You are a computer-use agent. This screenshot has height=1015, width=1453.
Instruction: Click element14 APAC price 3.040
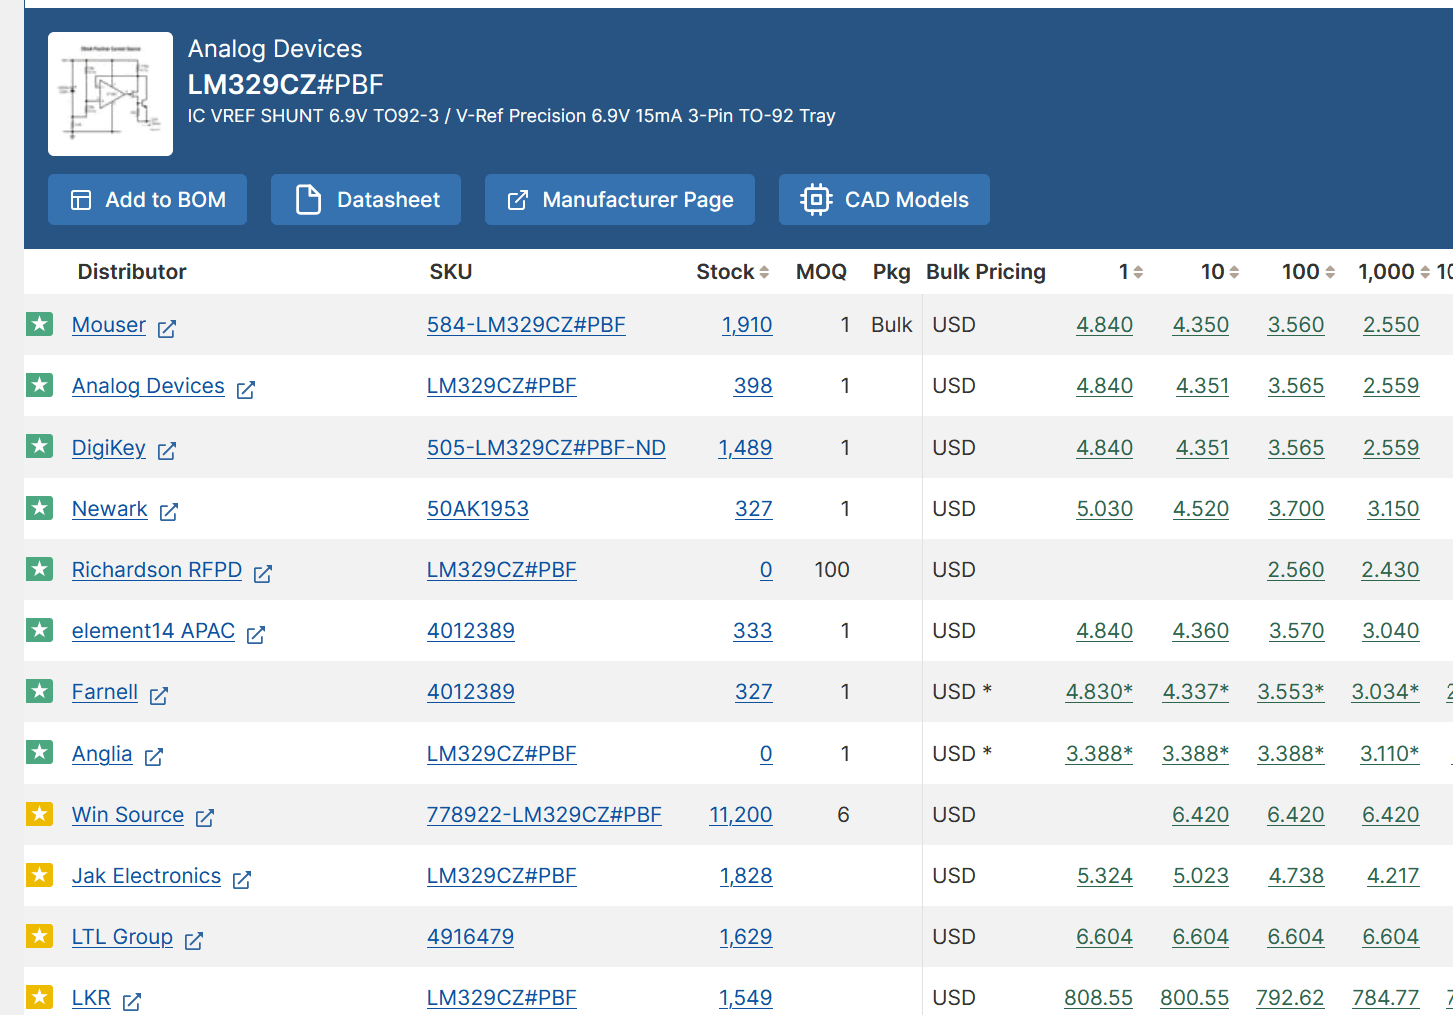[1391, 631]
